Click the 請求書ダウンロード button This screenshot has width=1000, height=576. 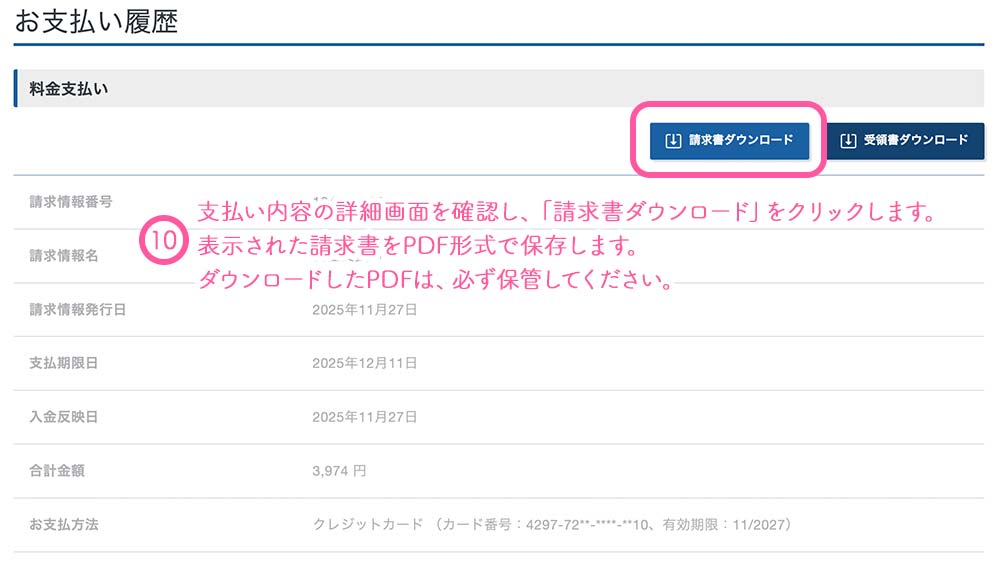coord(728,141)
